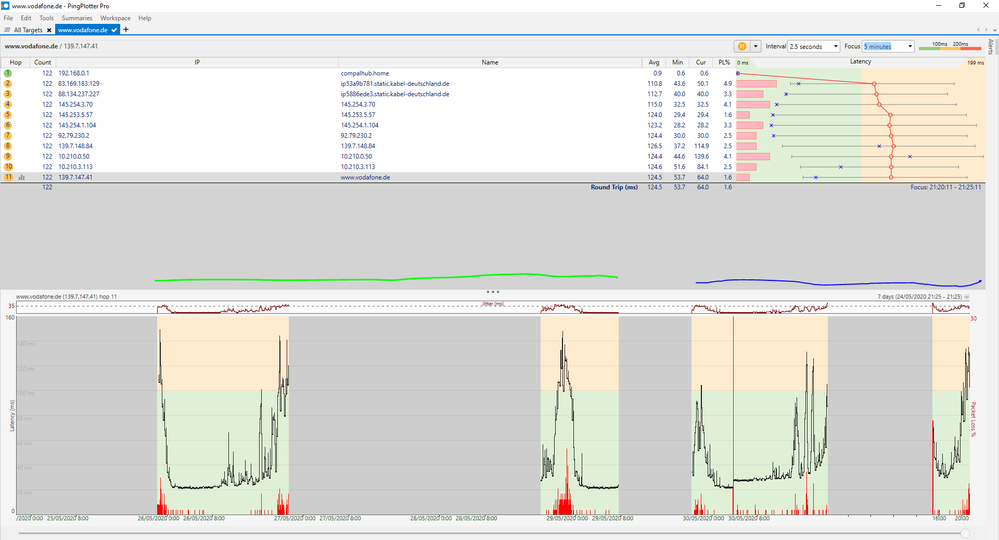Open the 7 days timeline range dropdown

coord(967,297)
